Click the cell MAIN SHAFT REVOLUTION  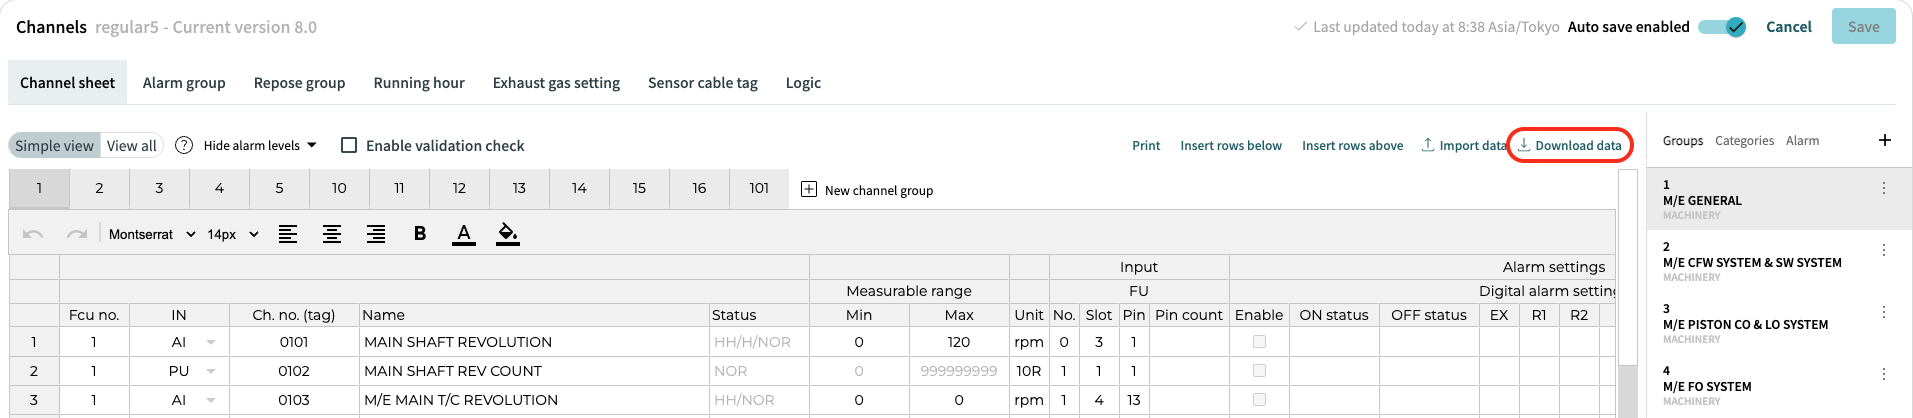click(x=534, y=342)
